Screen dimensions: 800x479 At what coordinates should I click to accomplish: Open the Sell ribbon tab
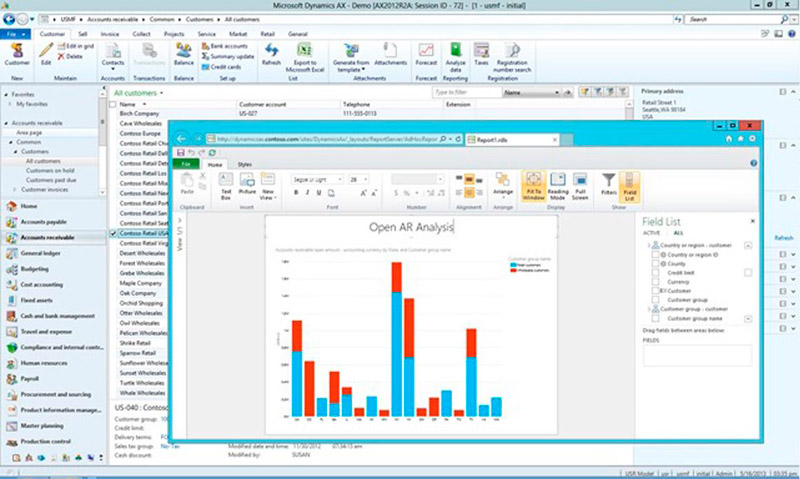[x=83, y=34]
